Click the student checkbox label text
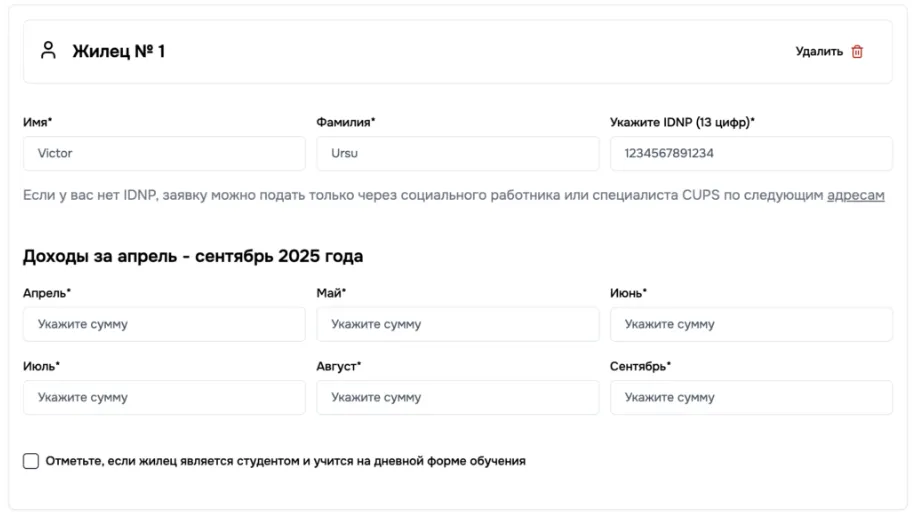915x532 pixels. click(285, 461)
